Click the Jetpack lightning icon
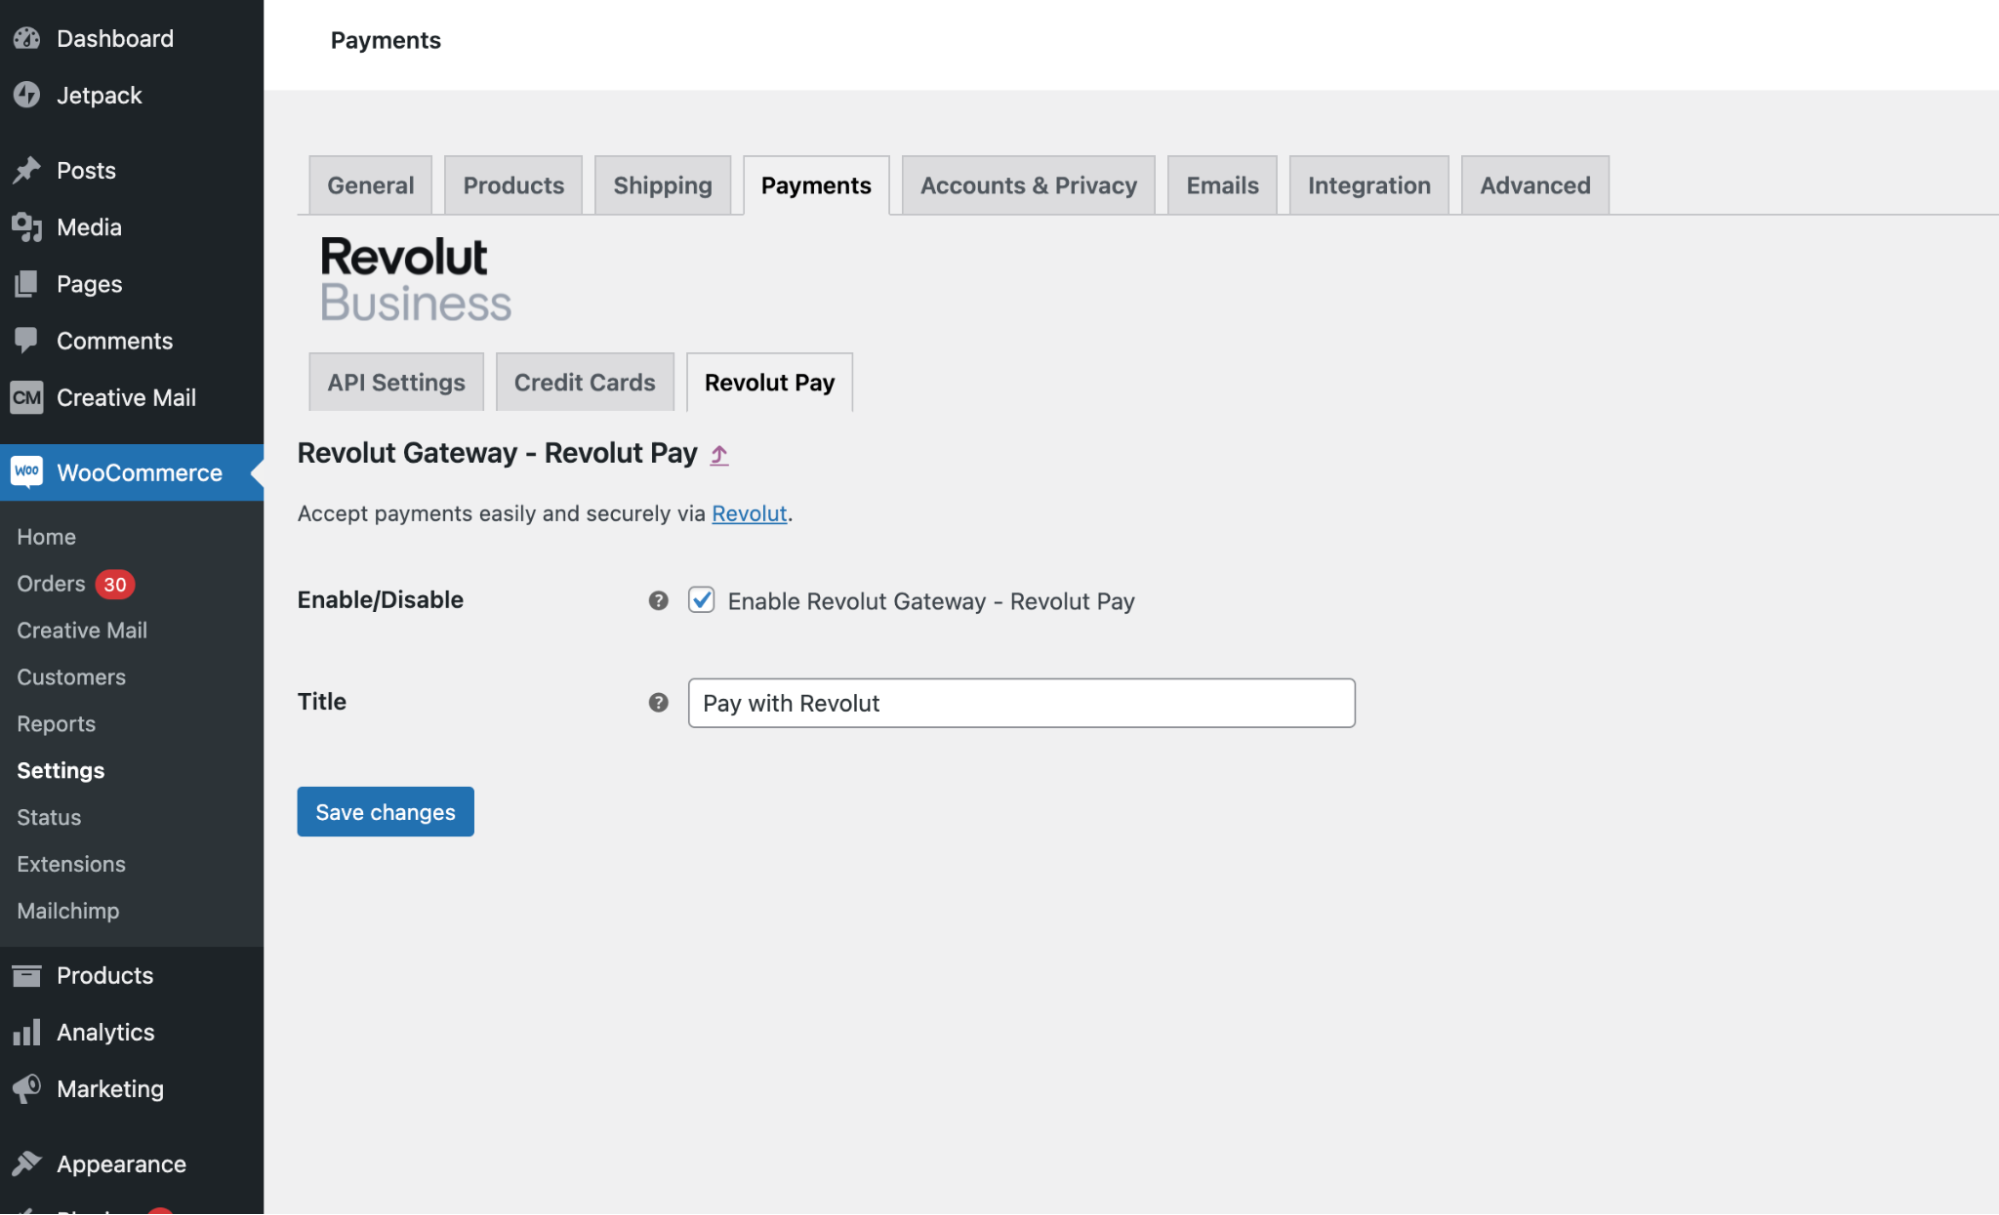Image resolution: width=1999 pixels, height=1215 pixels. click(27, 95)
